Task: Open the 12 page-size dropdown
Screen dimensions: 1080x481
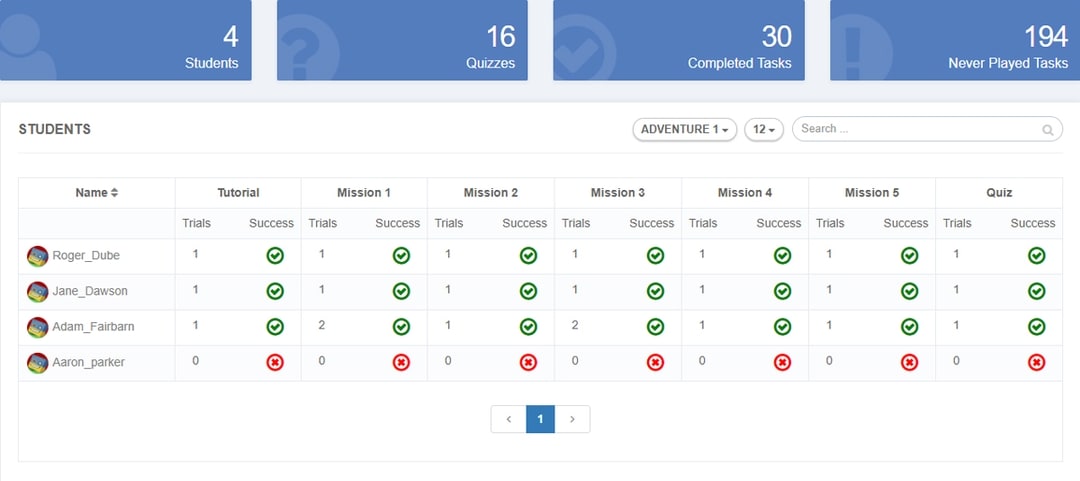Action: pyautogui.click(x=764, y=130)
